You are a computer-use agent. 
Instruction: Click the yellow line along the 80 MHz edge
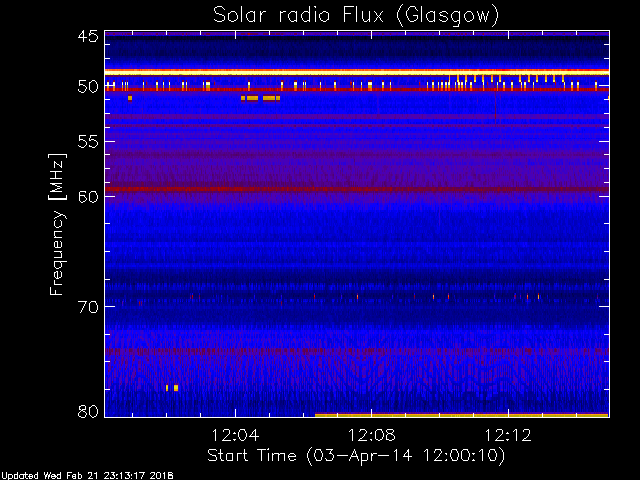click(462, 415)
